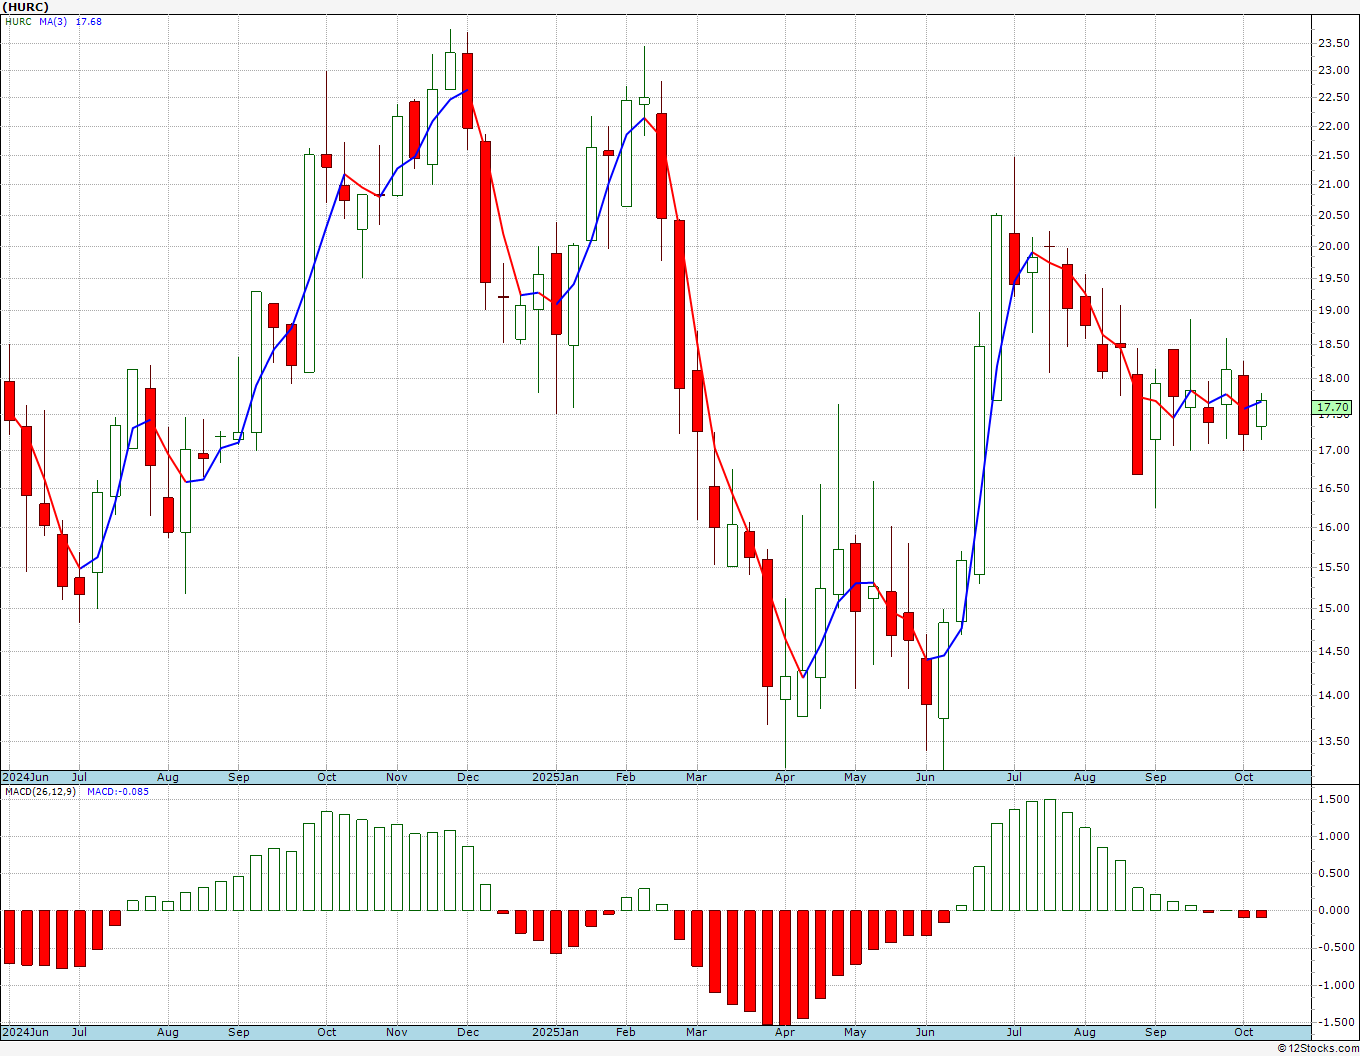Click the 16.00 price axis label

1334,527
